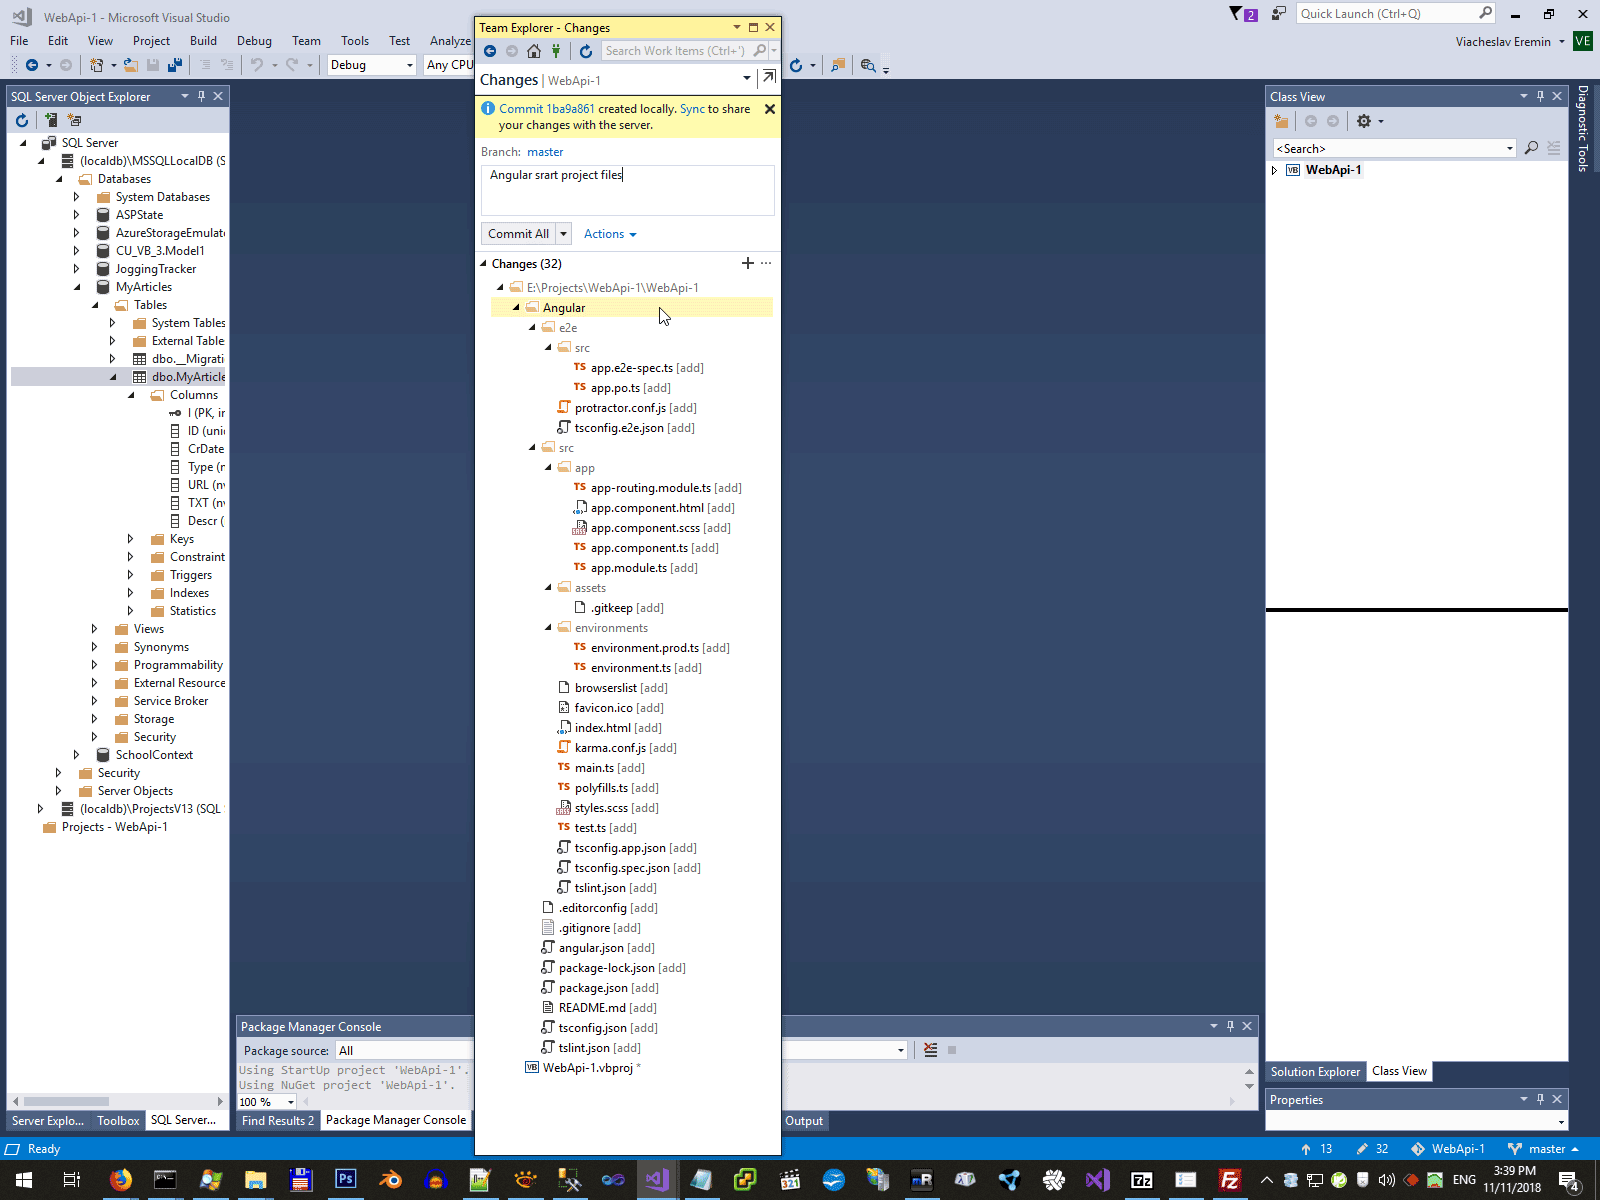Switch to the Output tab
1600x1200 pixels.
[x=804, y=1121]
